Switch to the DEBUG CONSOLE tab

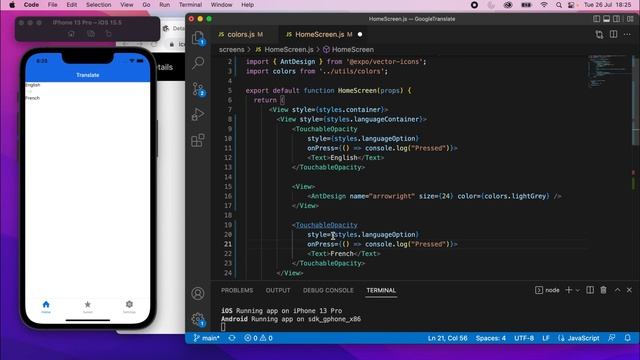click(x=328, y=290)
